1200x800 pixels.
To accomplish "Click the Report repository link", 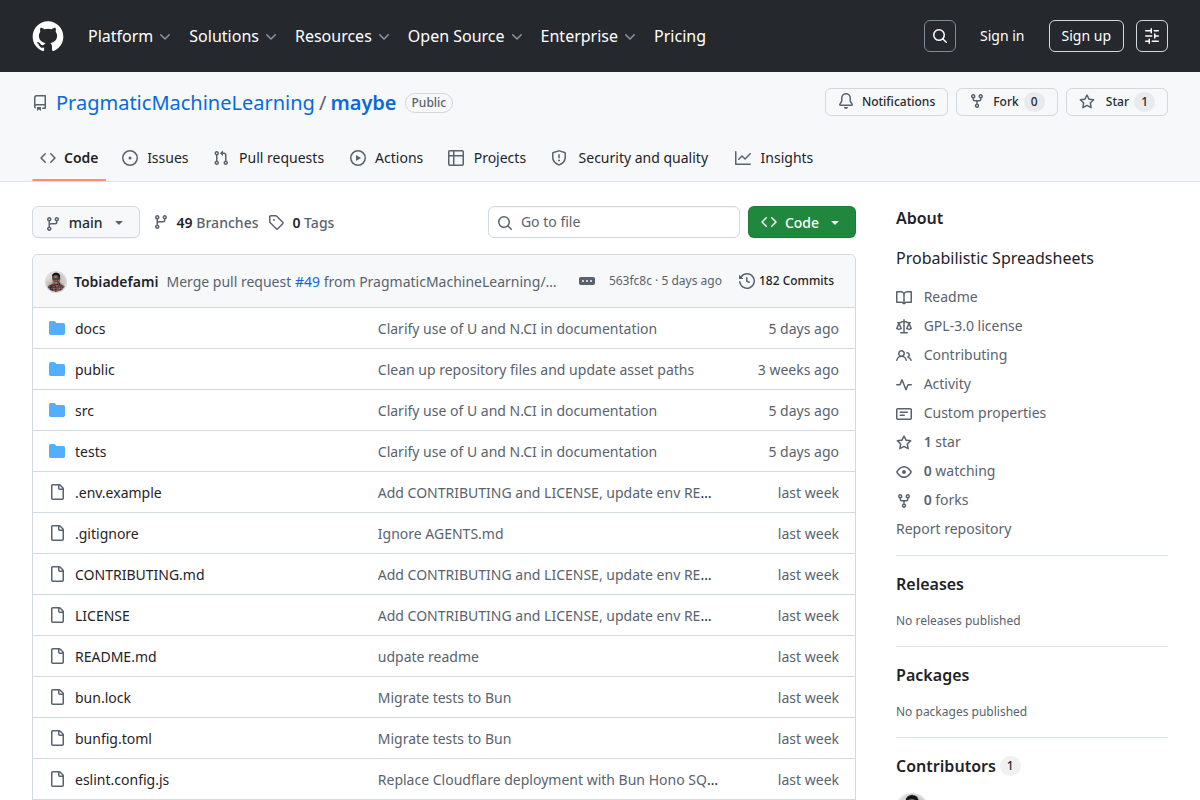I will 954,529.
